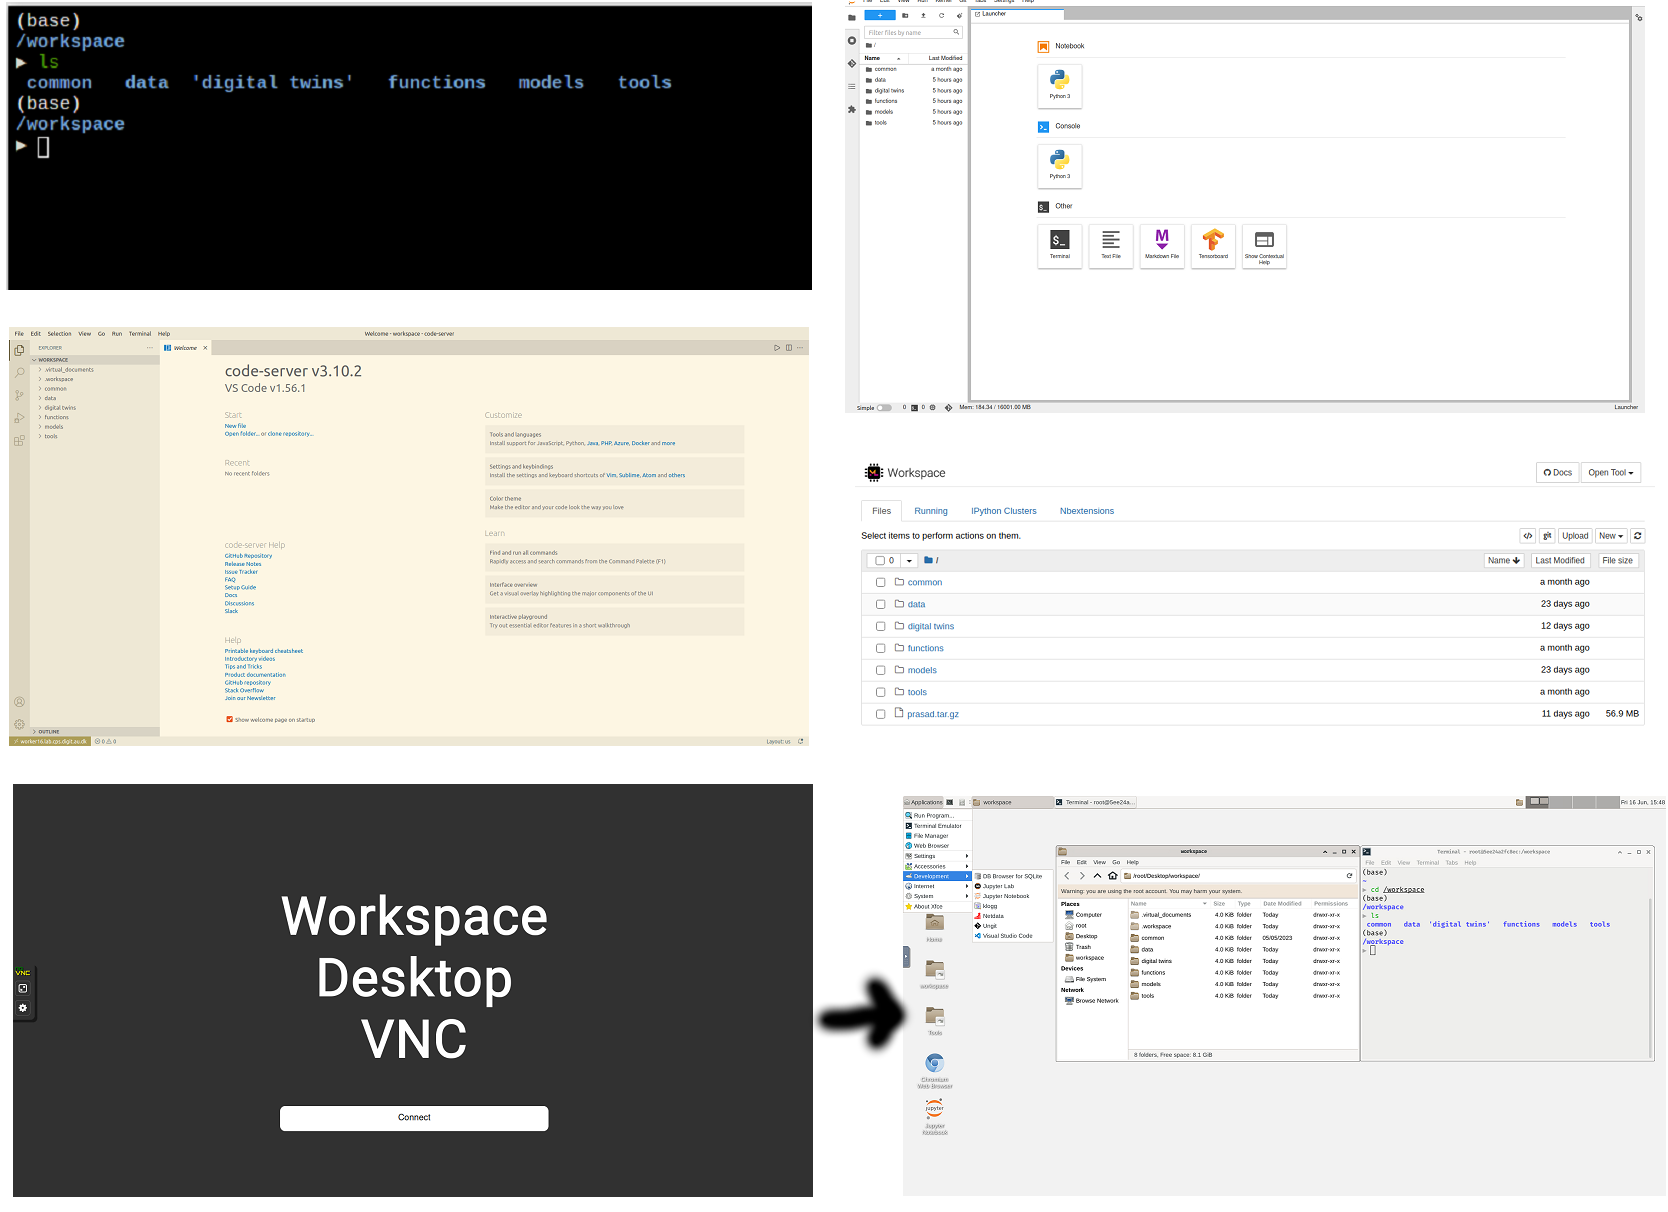Open Tensorboard from the JupyterLab Launcher

(x=1212, y=246)
